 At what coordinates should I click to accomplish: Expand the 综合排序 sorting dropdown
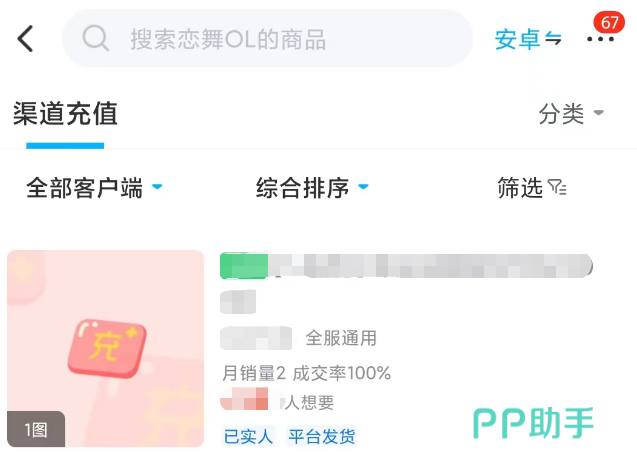(312, 187)
